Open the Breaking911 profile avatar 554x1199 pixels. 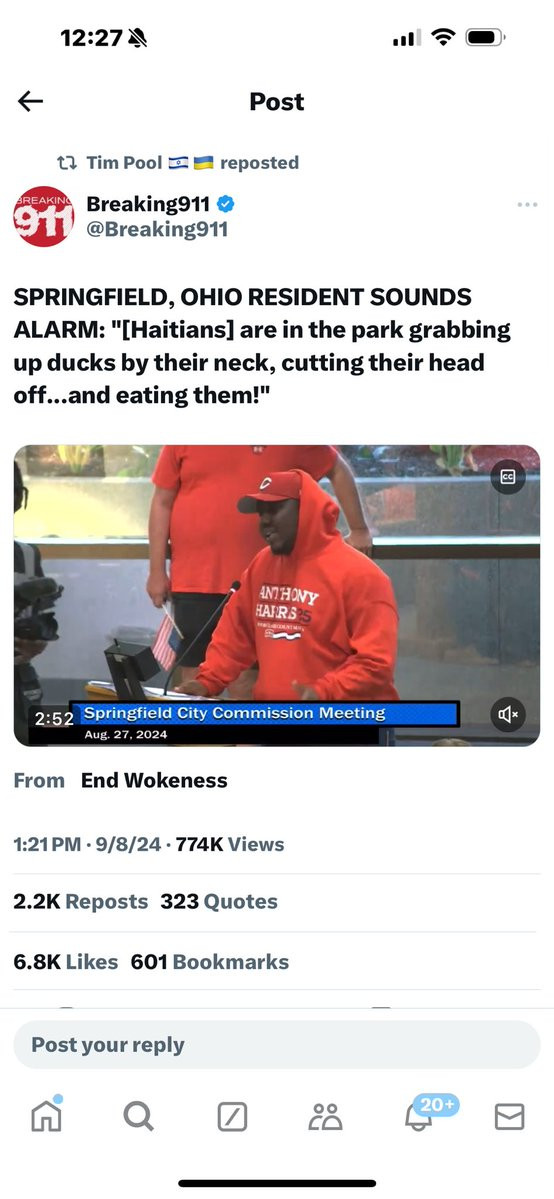point(44,216)
